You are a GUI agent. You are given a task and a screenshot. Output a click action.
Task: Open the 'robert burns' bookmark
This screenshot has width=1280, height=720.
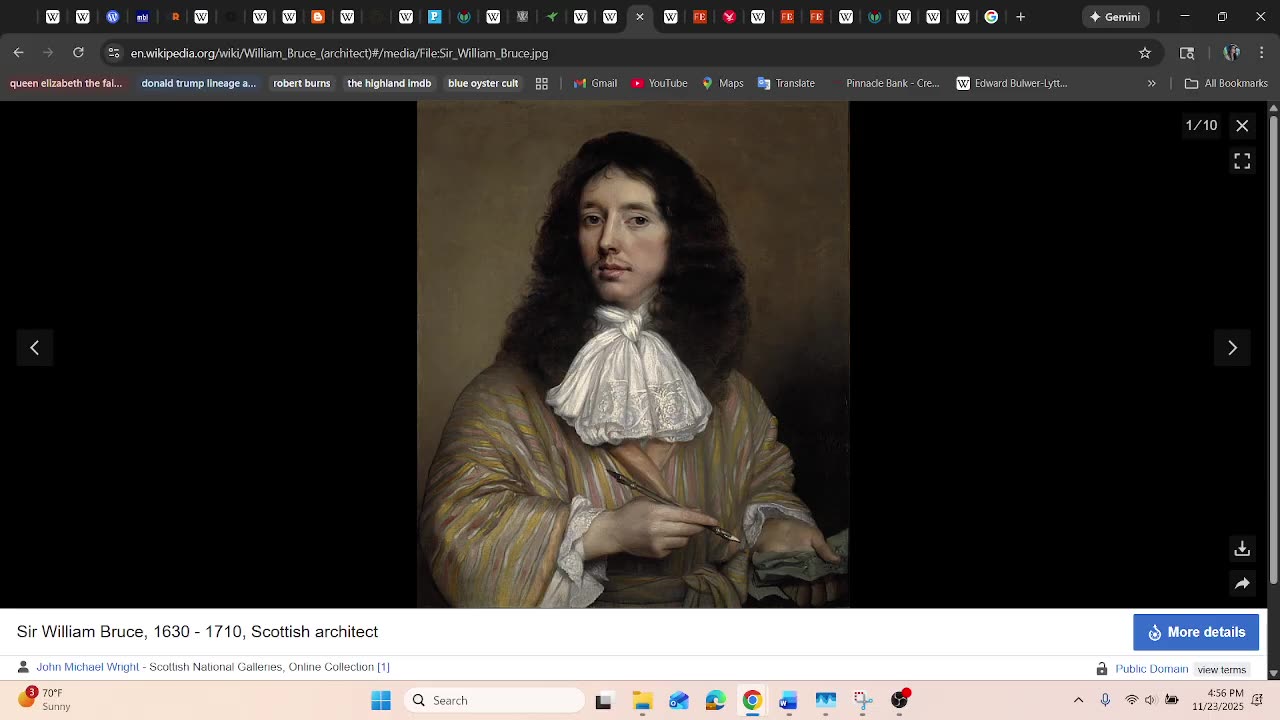point(302,83)
